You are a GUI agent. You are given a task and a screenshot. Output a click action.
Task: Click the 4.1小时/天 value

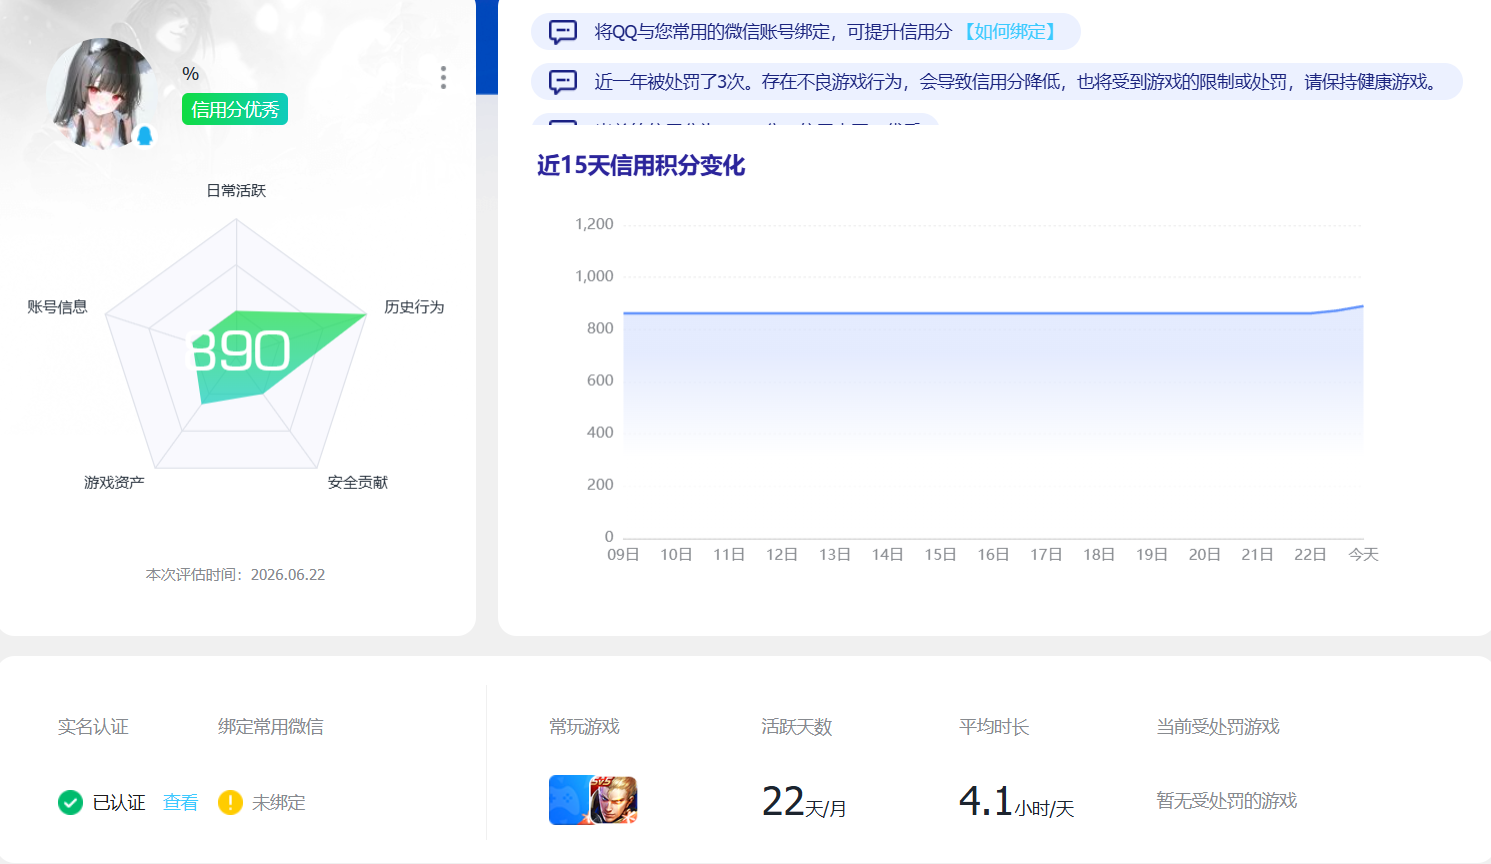pos(1016,802)
